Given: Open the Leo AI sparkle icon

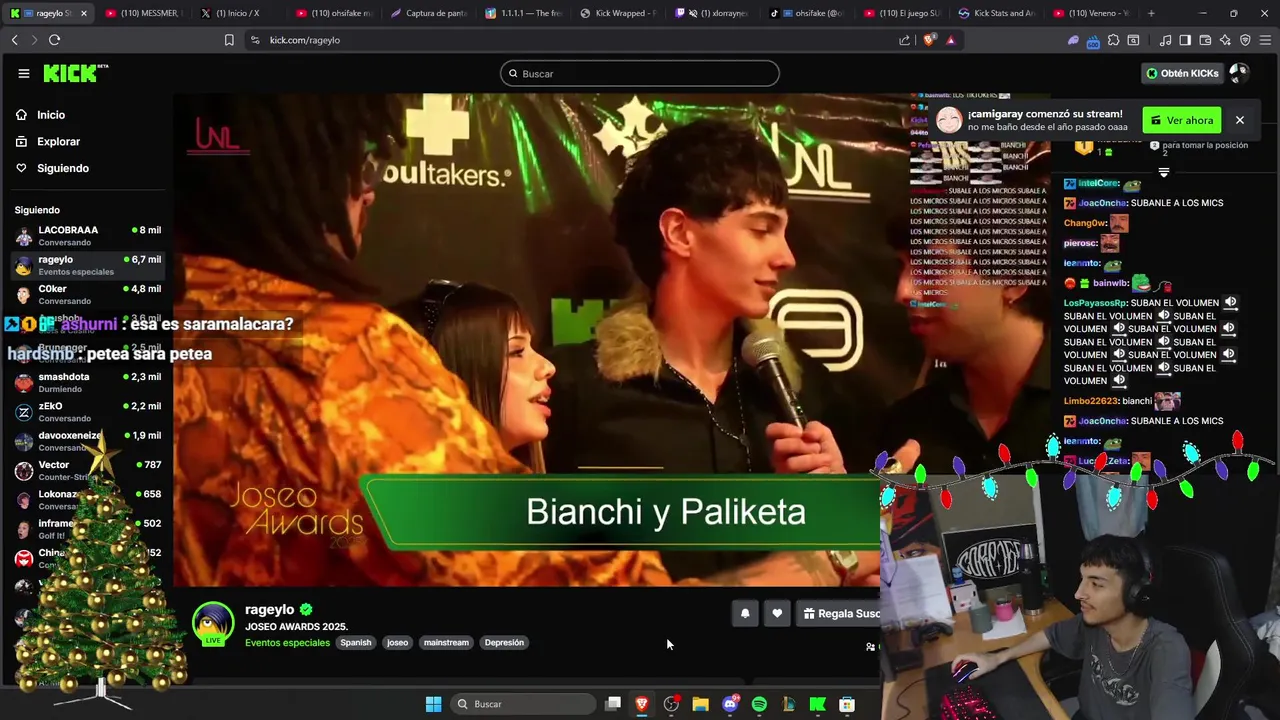Looking at the screenshot, I should pos(1225,40).
